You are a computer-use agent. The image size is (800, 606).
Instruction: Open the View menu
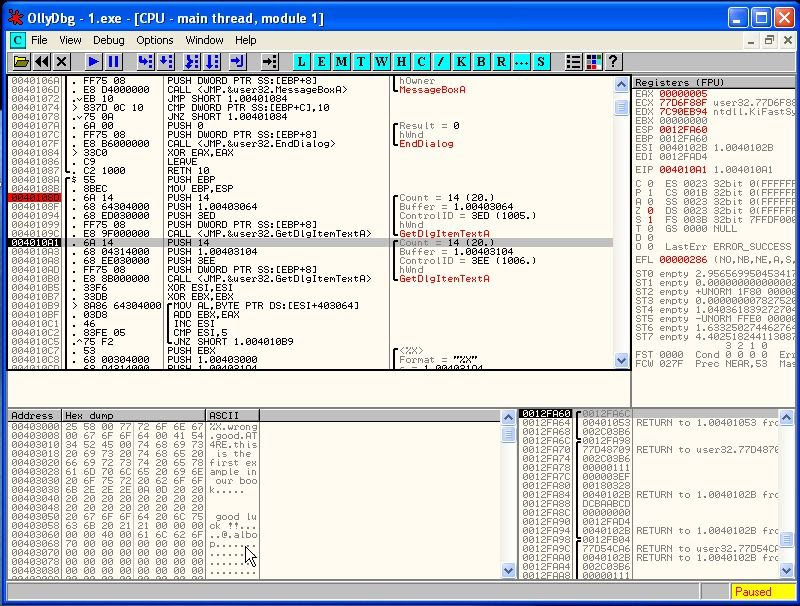[x=70, y=40]
